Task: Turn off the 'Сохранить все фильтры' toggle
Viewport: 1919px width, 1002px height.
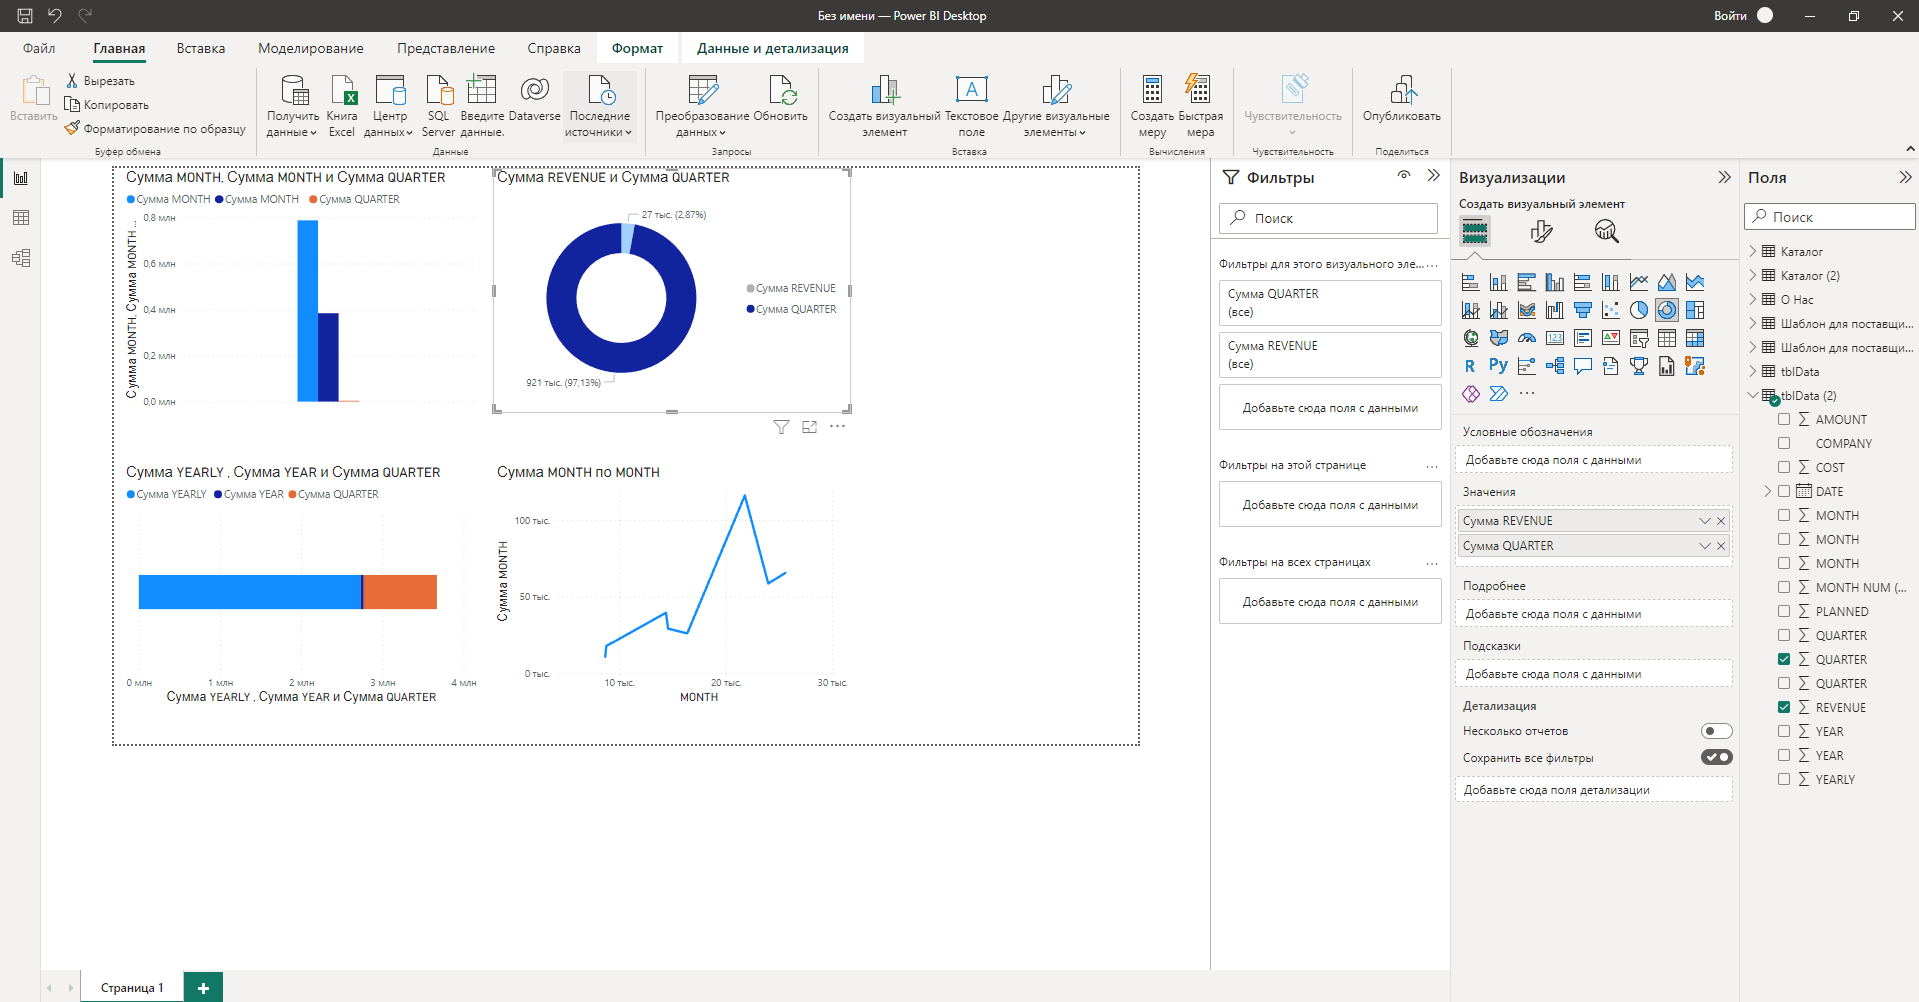Action: point(1716,757)
